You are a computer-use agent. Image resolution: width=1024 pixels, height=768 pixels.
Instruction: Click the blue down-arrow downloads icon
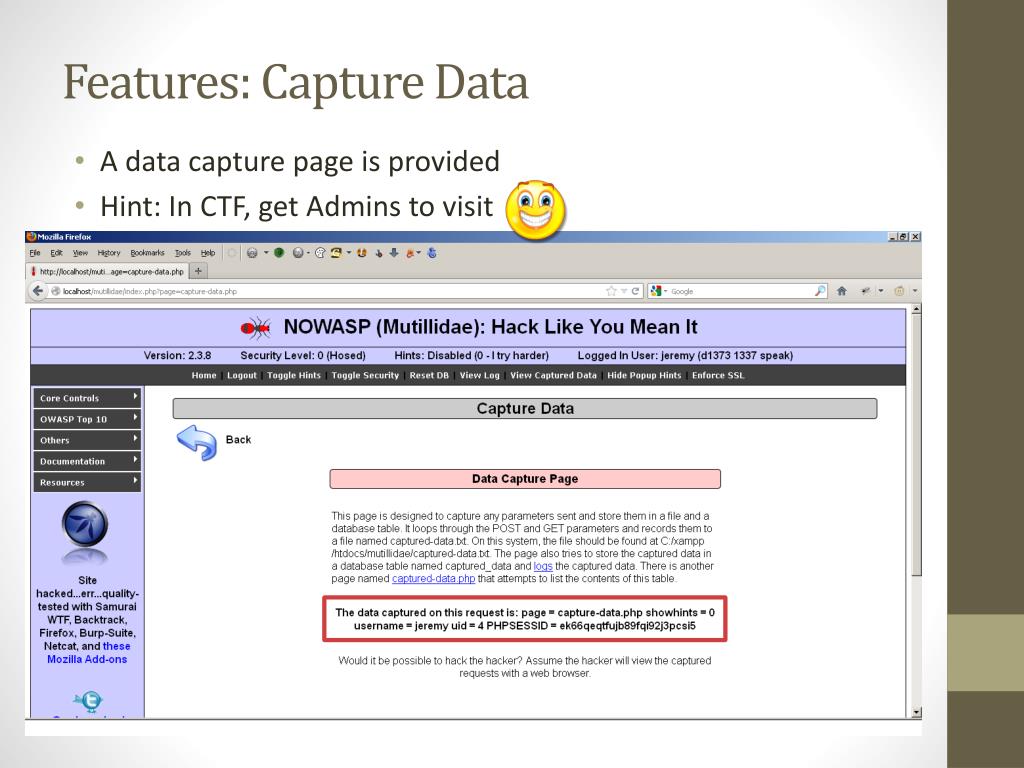click(x=394, y=253)
